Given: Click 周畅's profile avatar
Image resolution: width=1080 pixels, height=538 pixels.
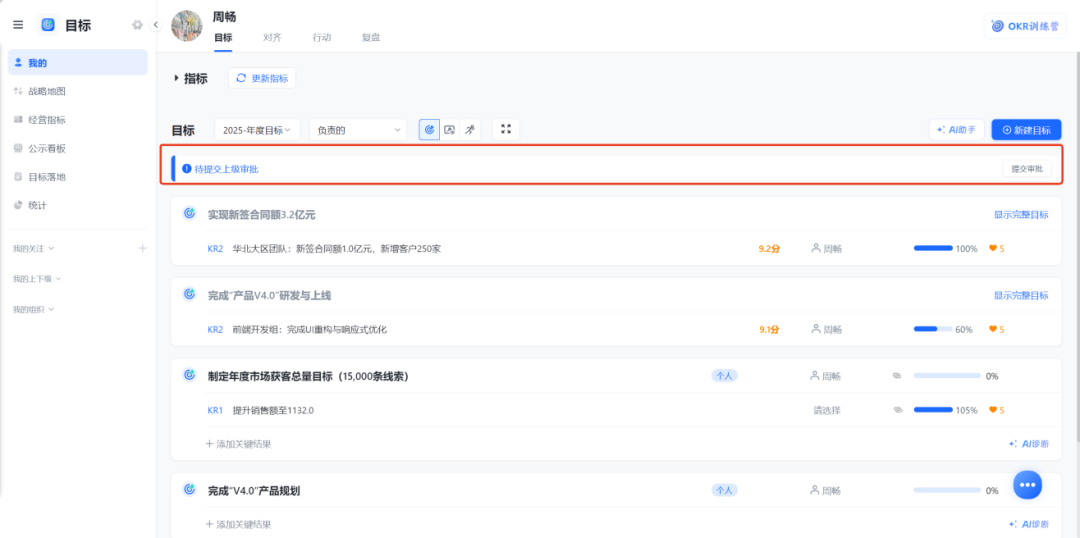Looking at the screenshot, I should tap(187, 26).
